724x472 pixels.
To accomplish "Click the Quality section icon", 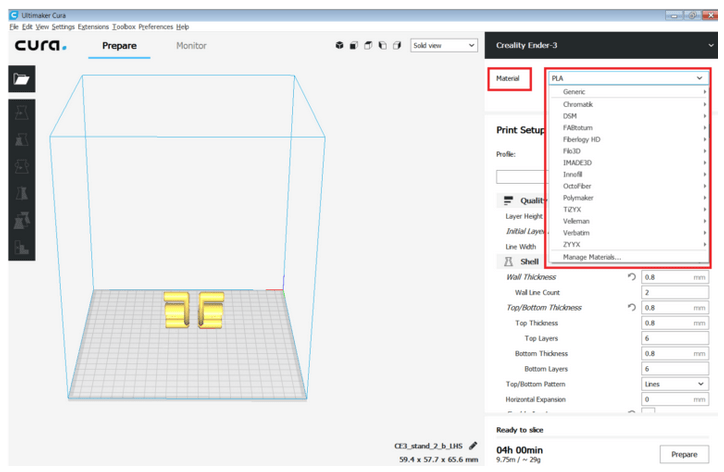I will [x=508, y=200].
